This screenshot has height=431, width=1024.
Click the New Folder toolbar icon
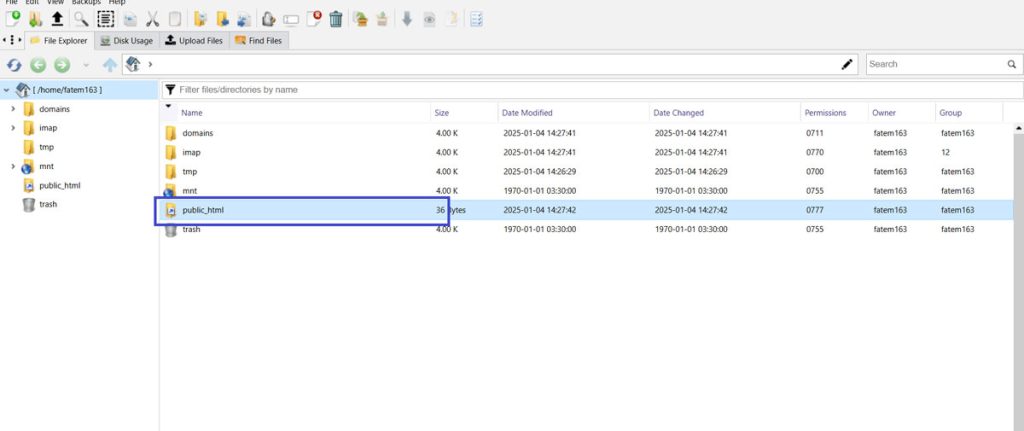click(35, 19)
